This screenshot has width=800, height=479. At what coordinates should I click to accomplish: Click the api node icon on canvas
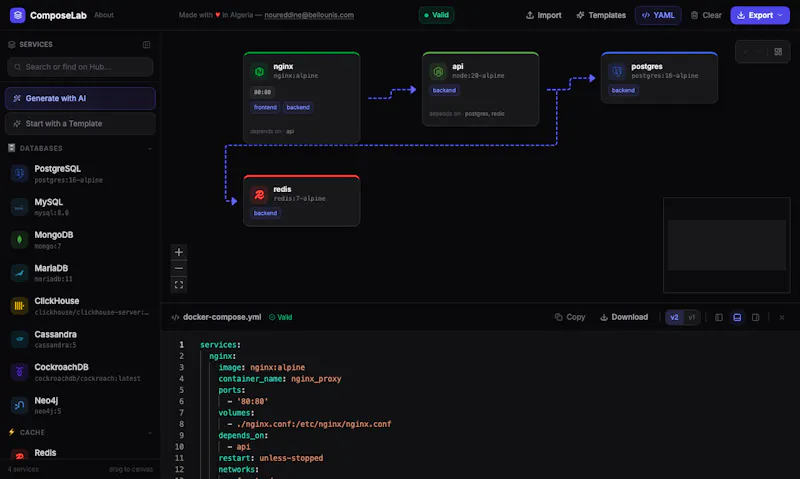tap(438, 71)
